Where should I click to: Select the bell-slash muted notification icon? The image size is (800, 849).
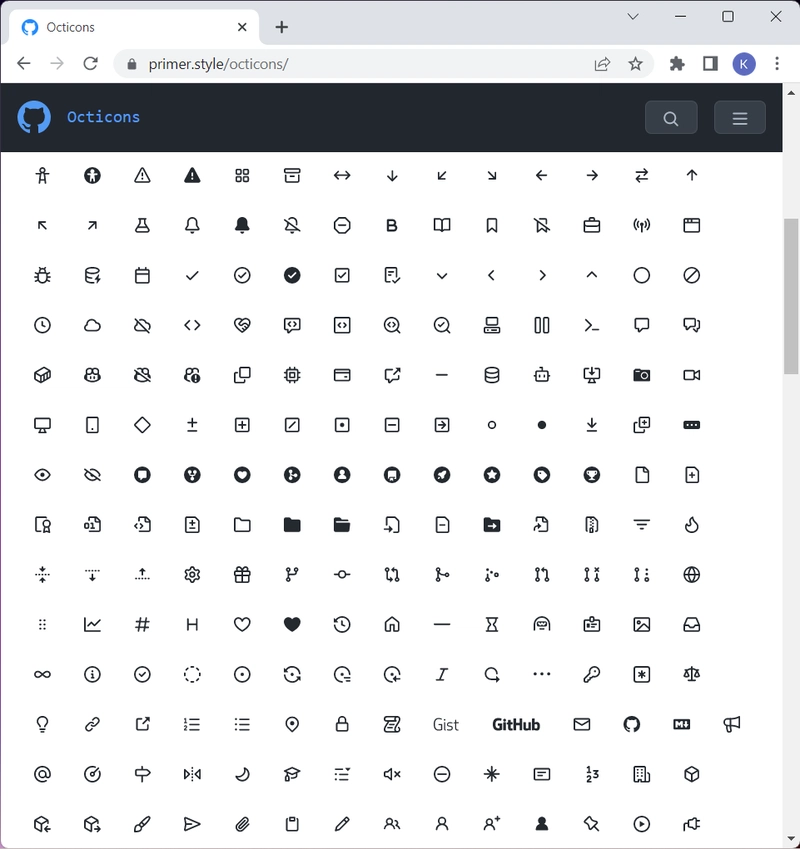coord(292,225)
